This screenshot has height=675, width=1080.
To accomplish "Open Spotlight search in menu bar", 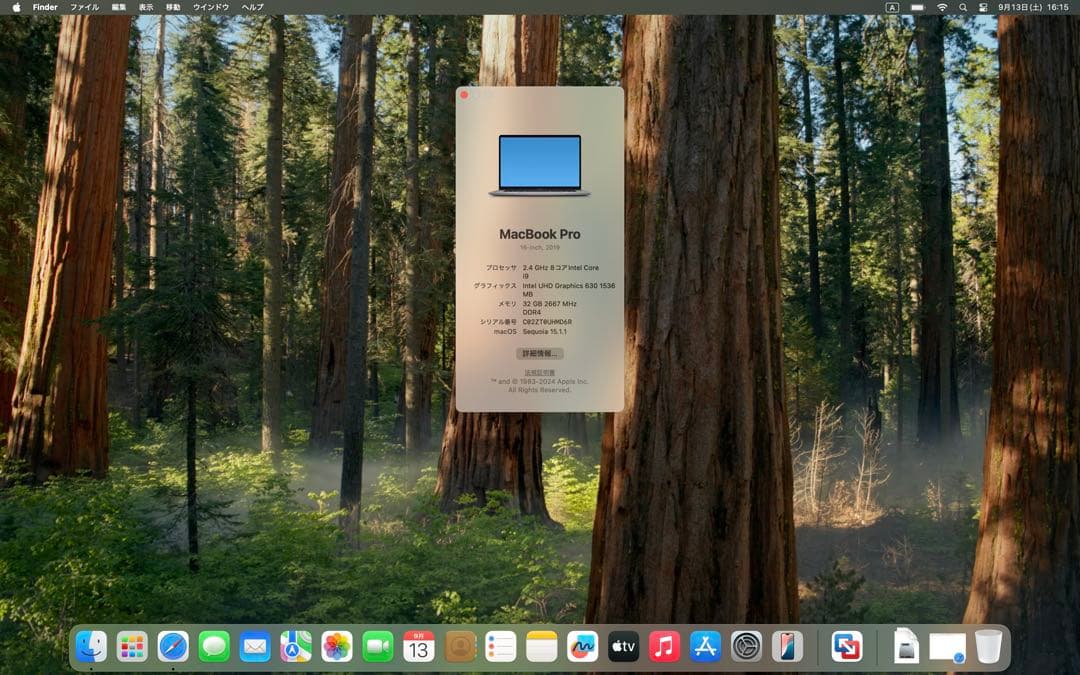I will [963, 7].
